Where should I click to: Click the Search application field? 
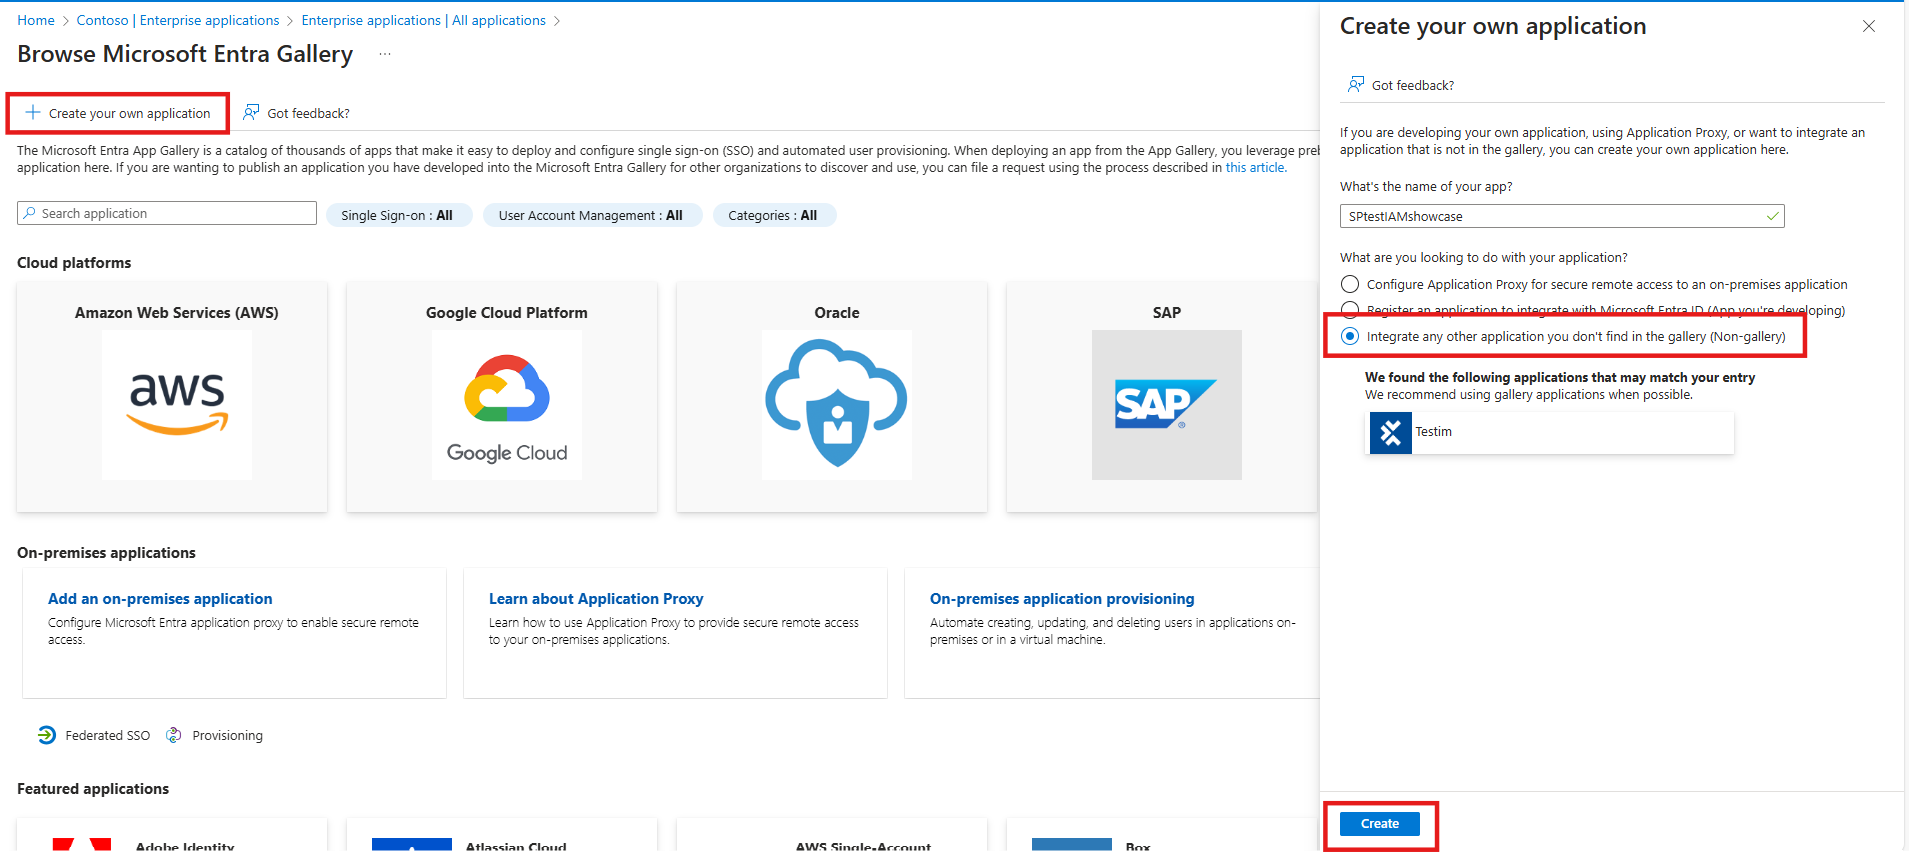167,213
